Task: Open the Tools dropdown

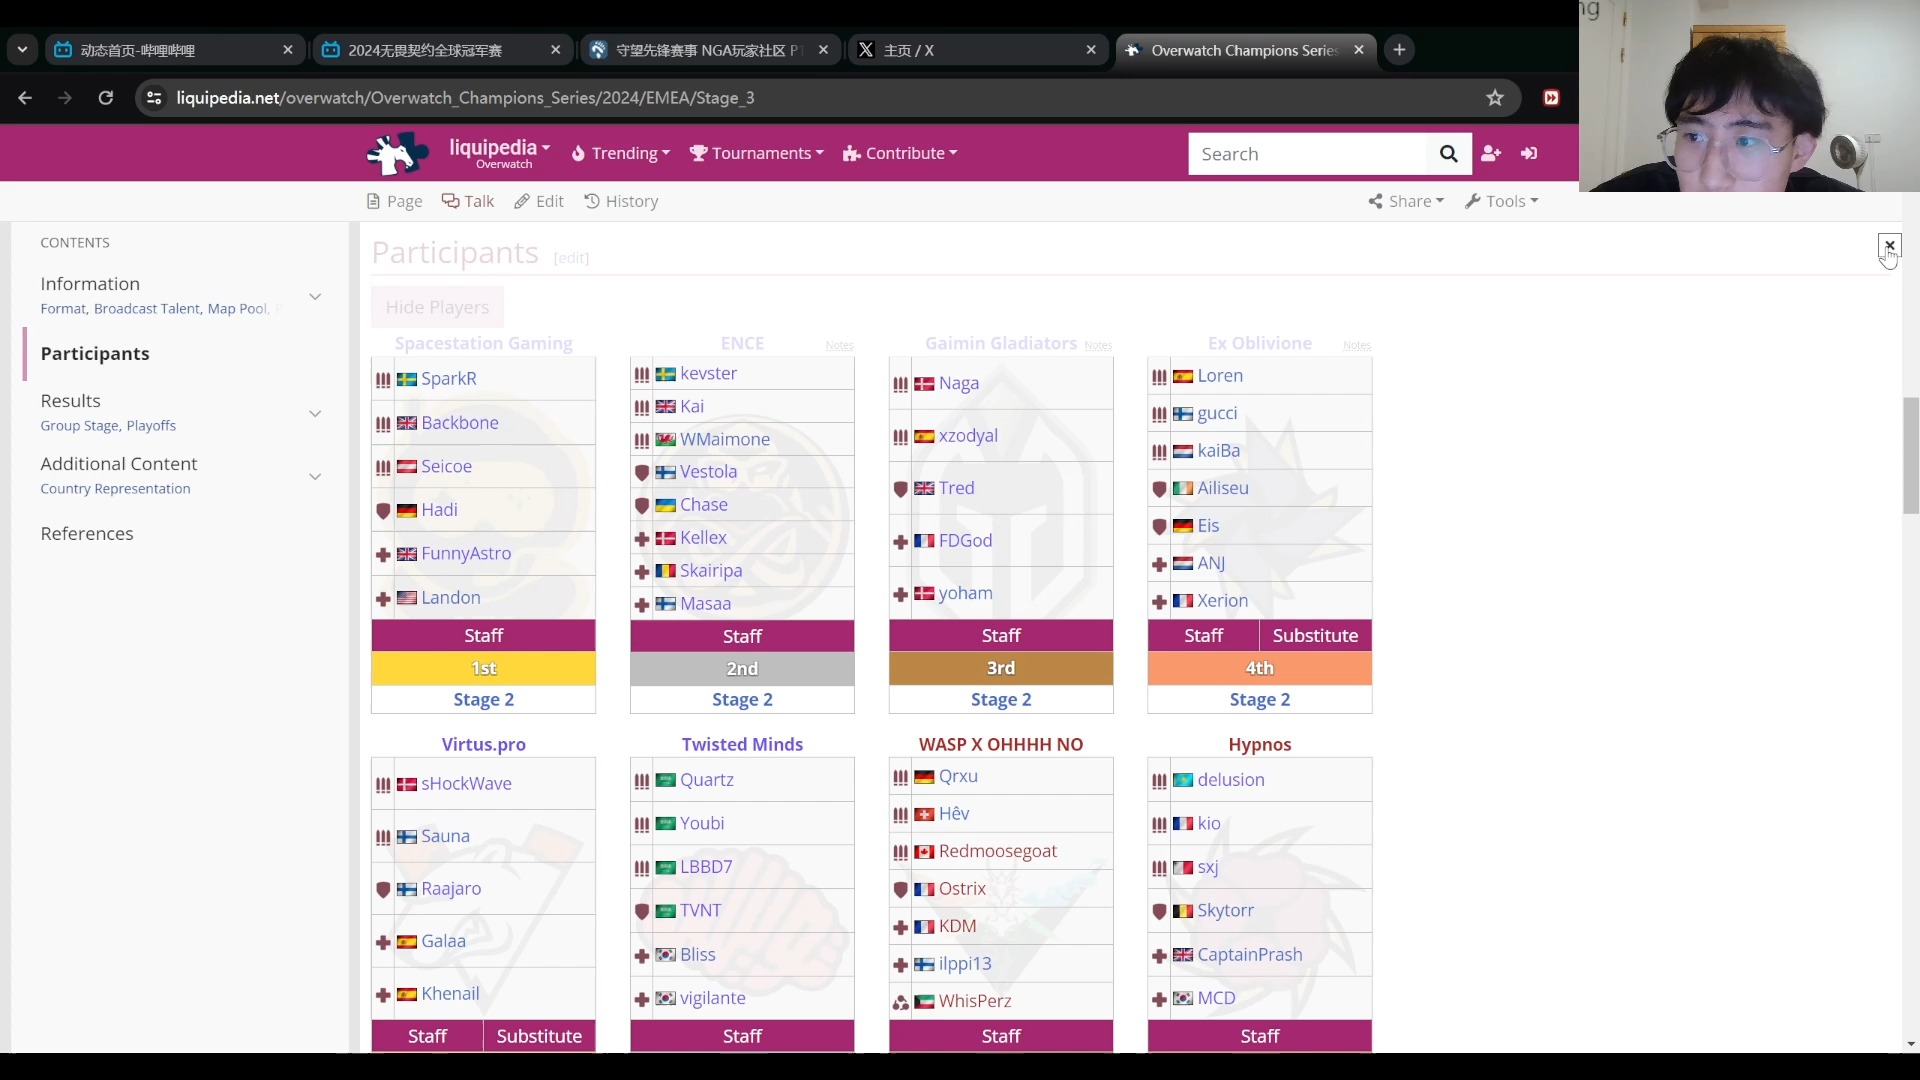Action: [x=1502, y=201]
